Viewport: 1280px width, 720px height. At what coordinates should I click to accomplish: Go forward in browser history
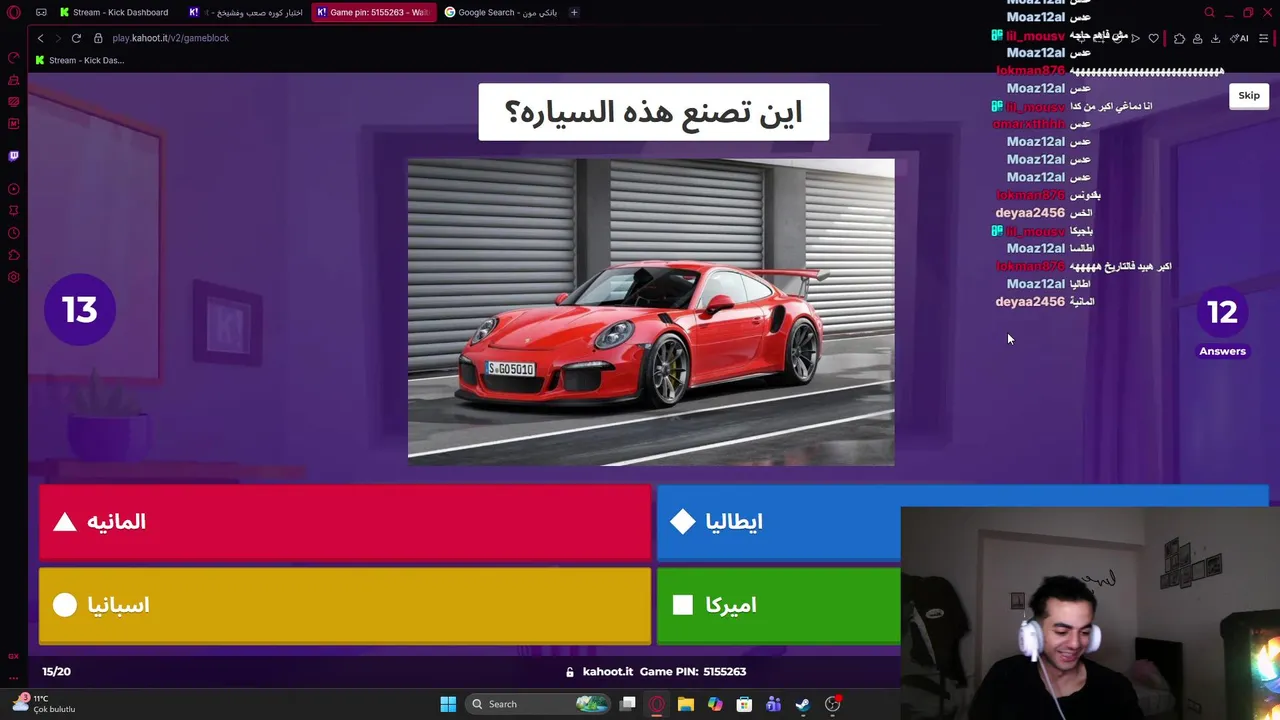(x=58, y=38)
